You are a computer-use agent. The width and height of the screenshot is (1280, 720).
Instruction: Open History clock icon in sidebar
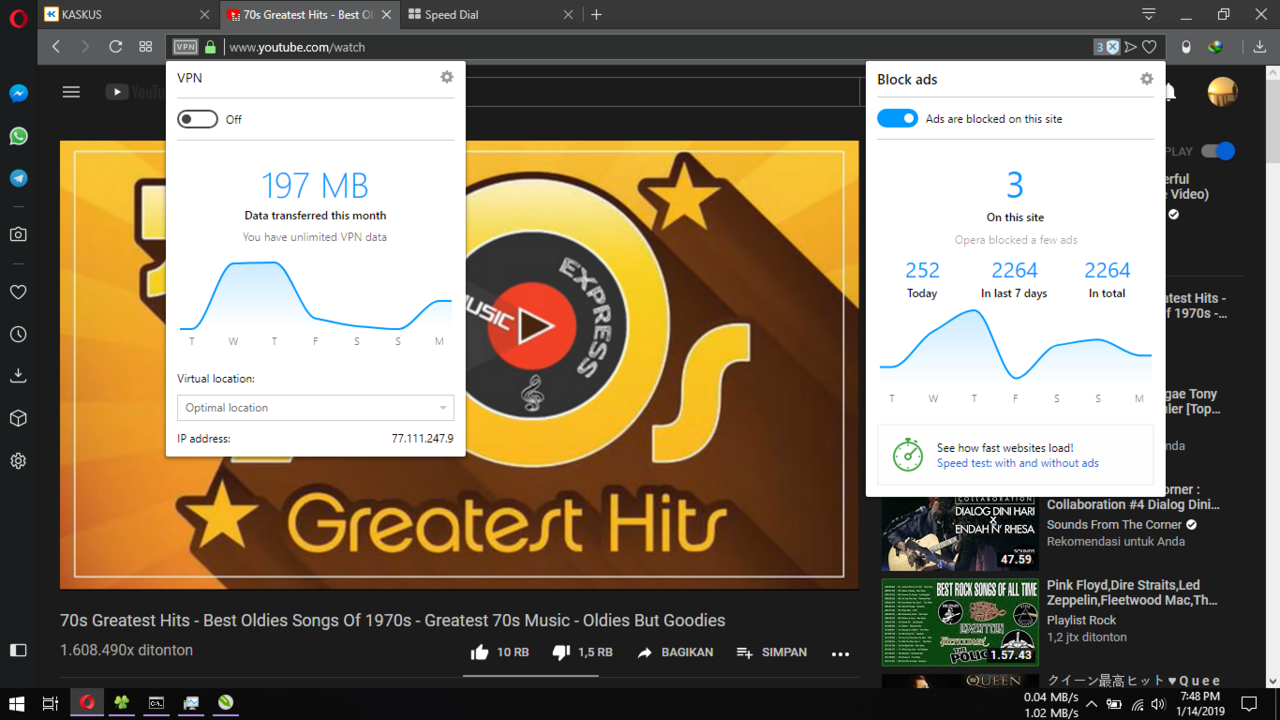click(x=18, y=334)
